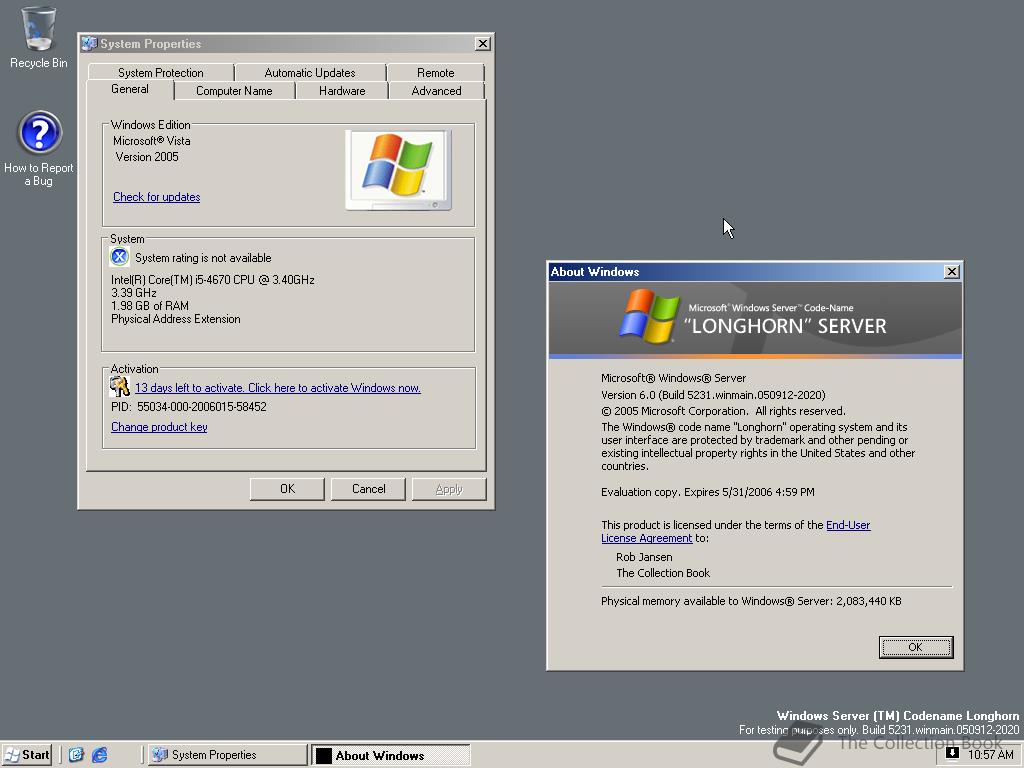Open the Recycle Bin desktop icon
The height and width of the screenshot is (768, 1024).
[x=39, y=38]
